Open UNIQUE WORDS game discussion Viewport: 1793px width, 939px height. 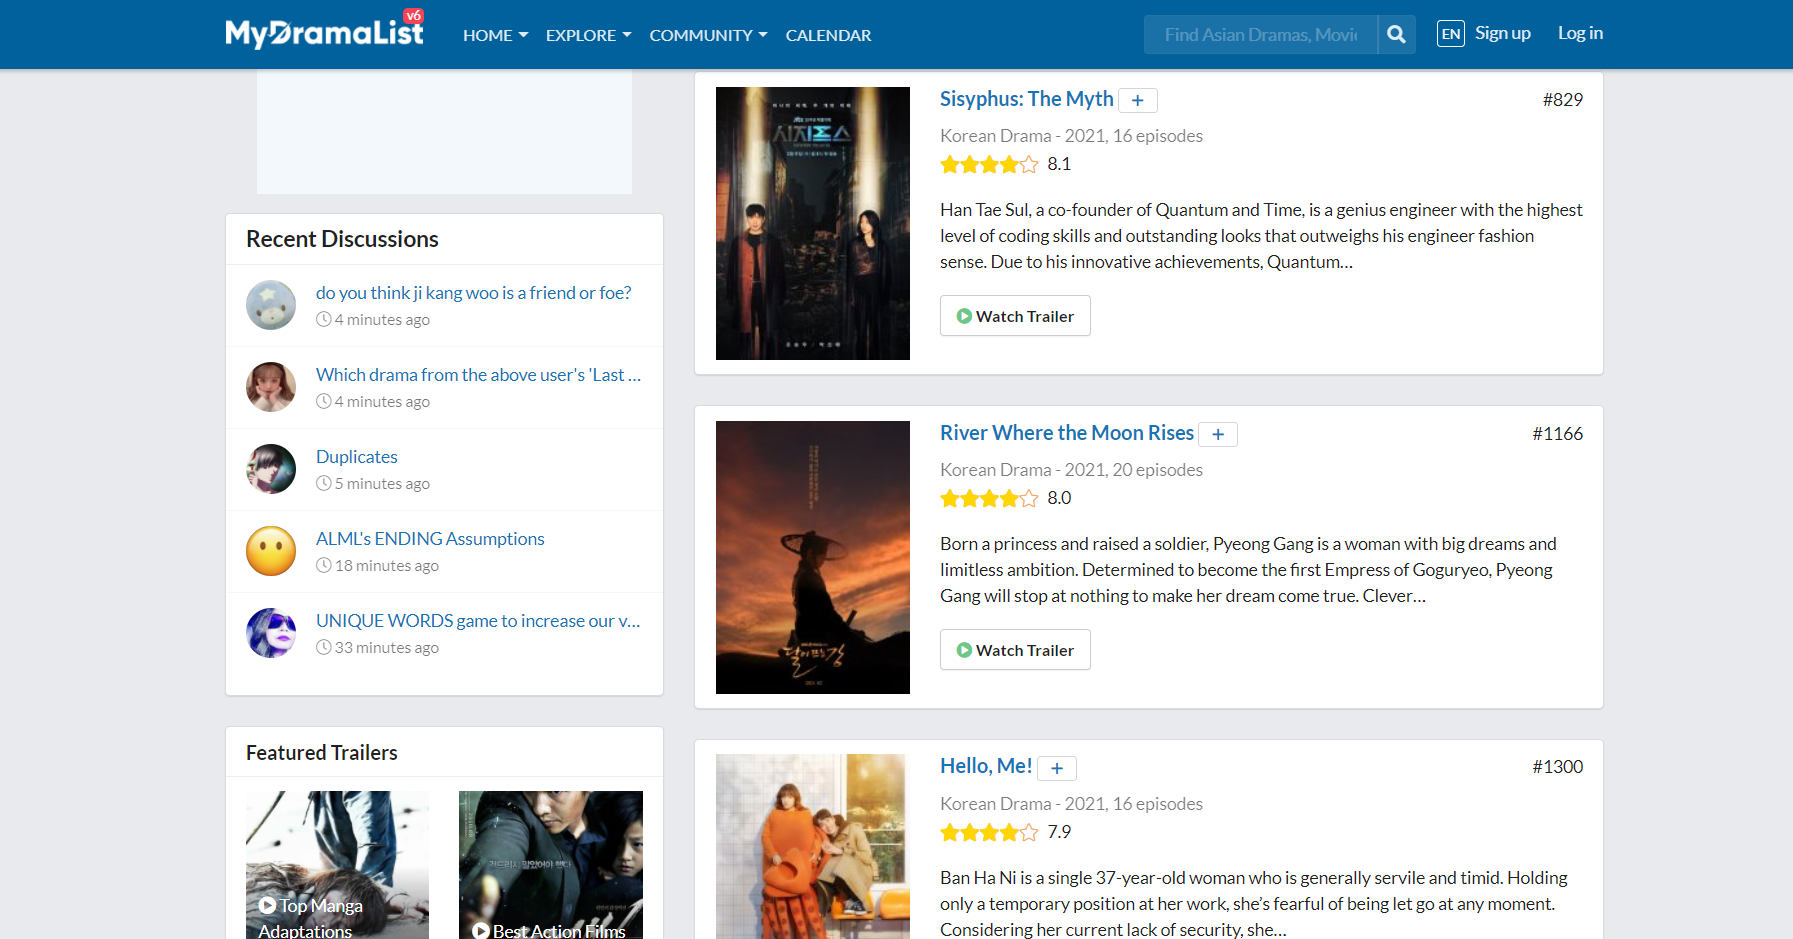pyautogui.click(x=478, y=621)
